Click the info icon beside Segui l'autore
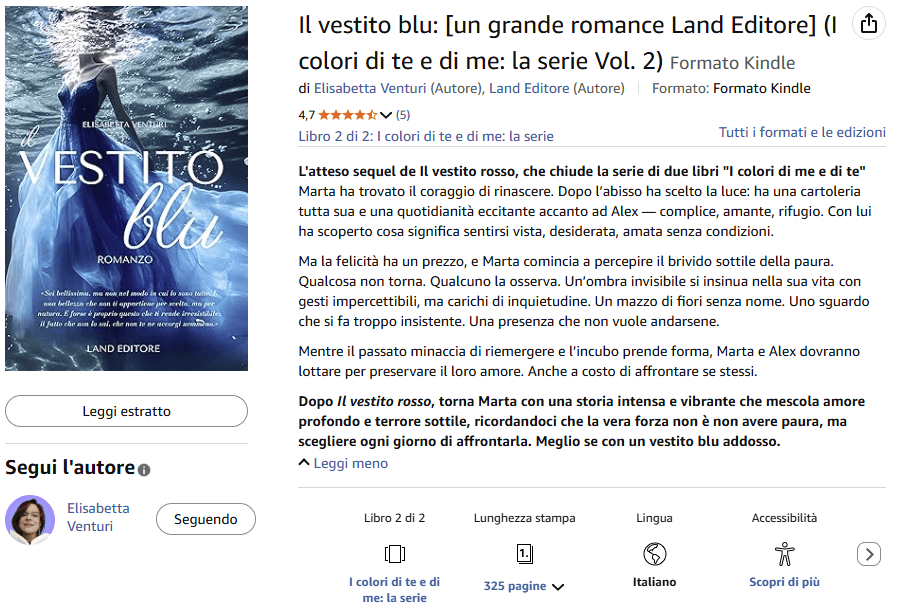Screen dimensions: 902x610 click(144, 470)
